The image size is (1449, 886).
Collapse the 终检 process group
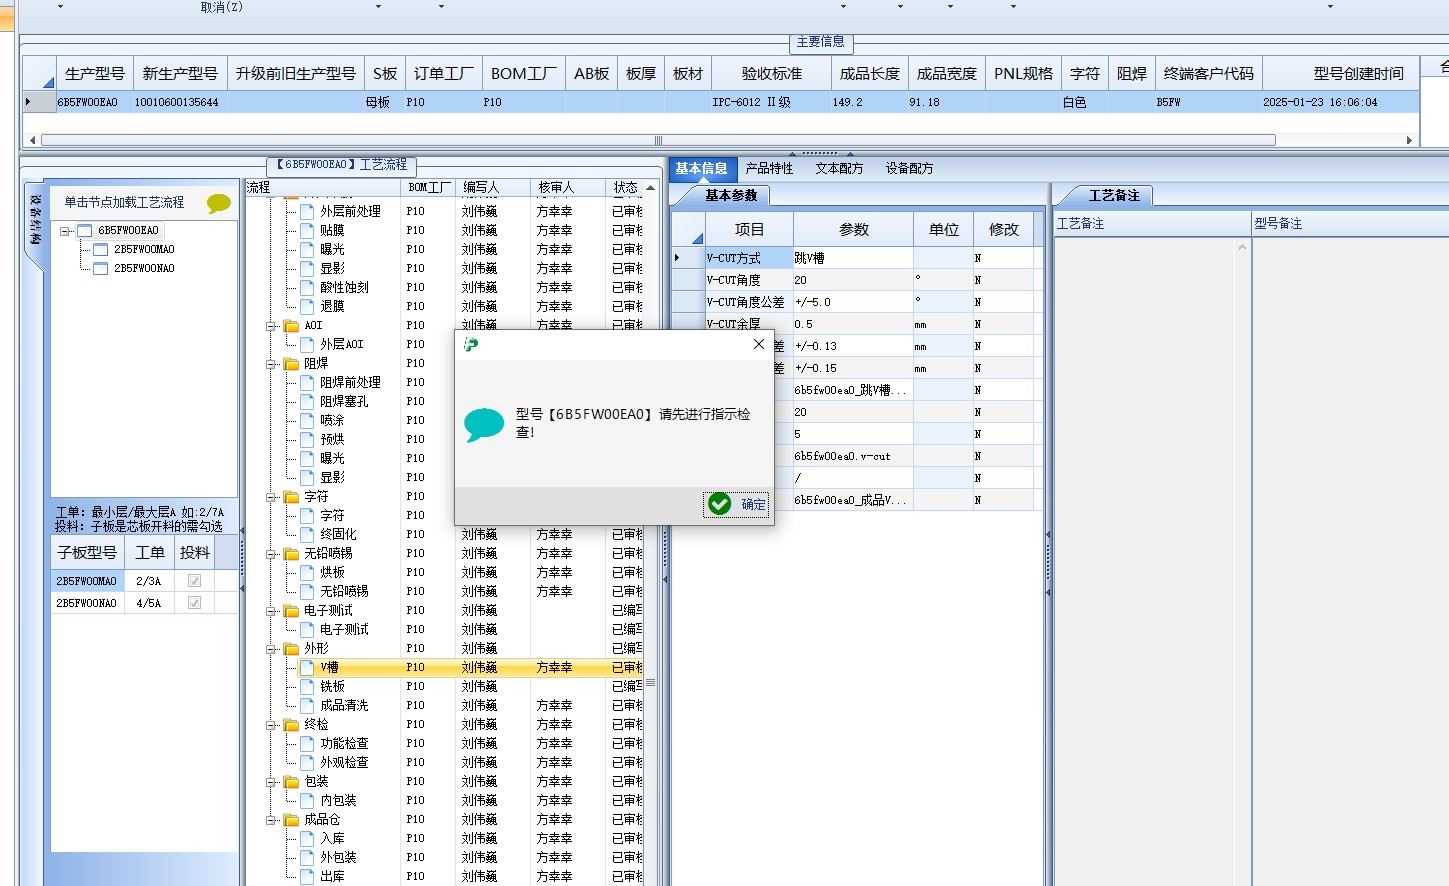pos(271,725)
